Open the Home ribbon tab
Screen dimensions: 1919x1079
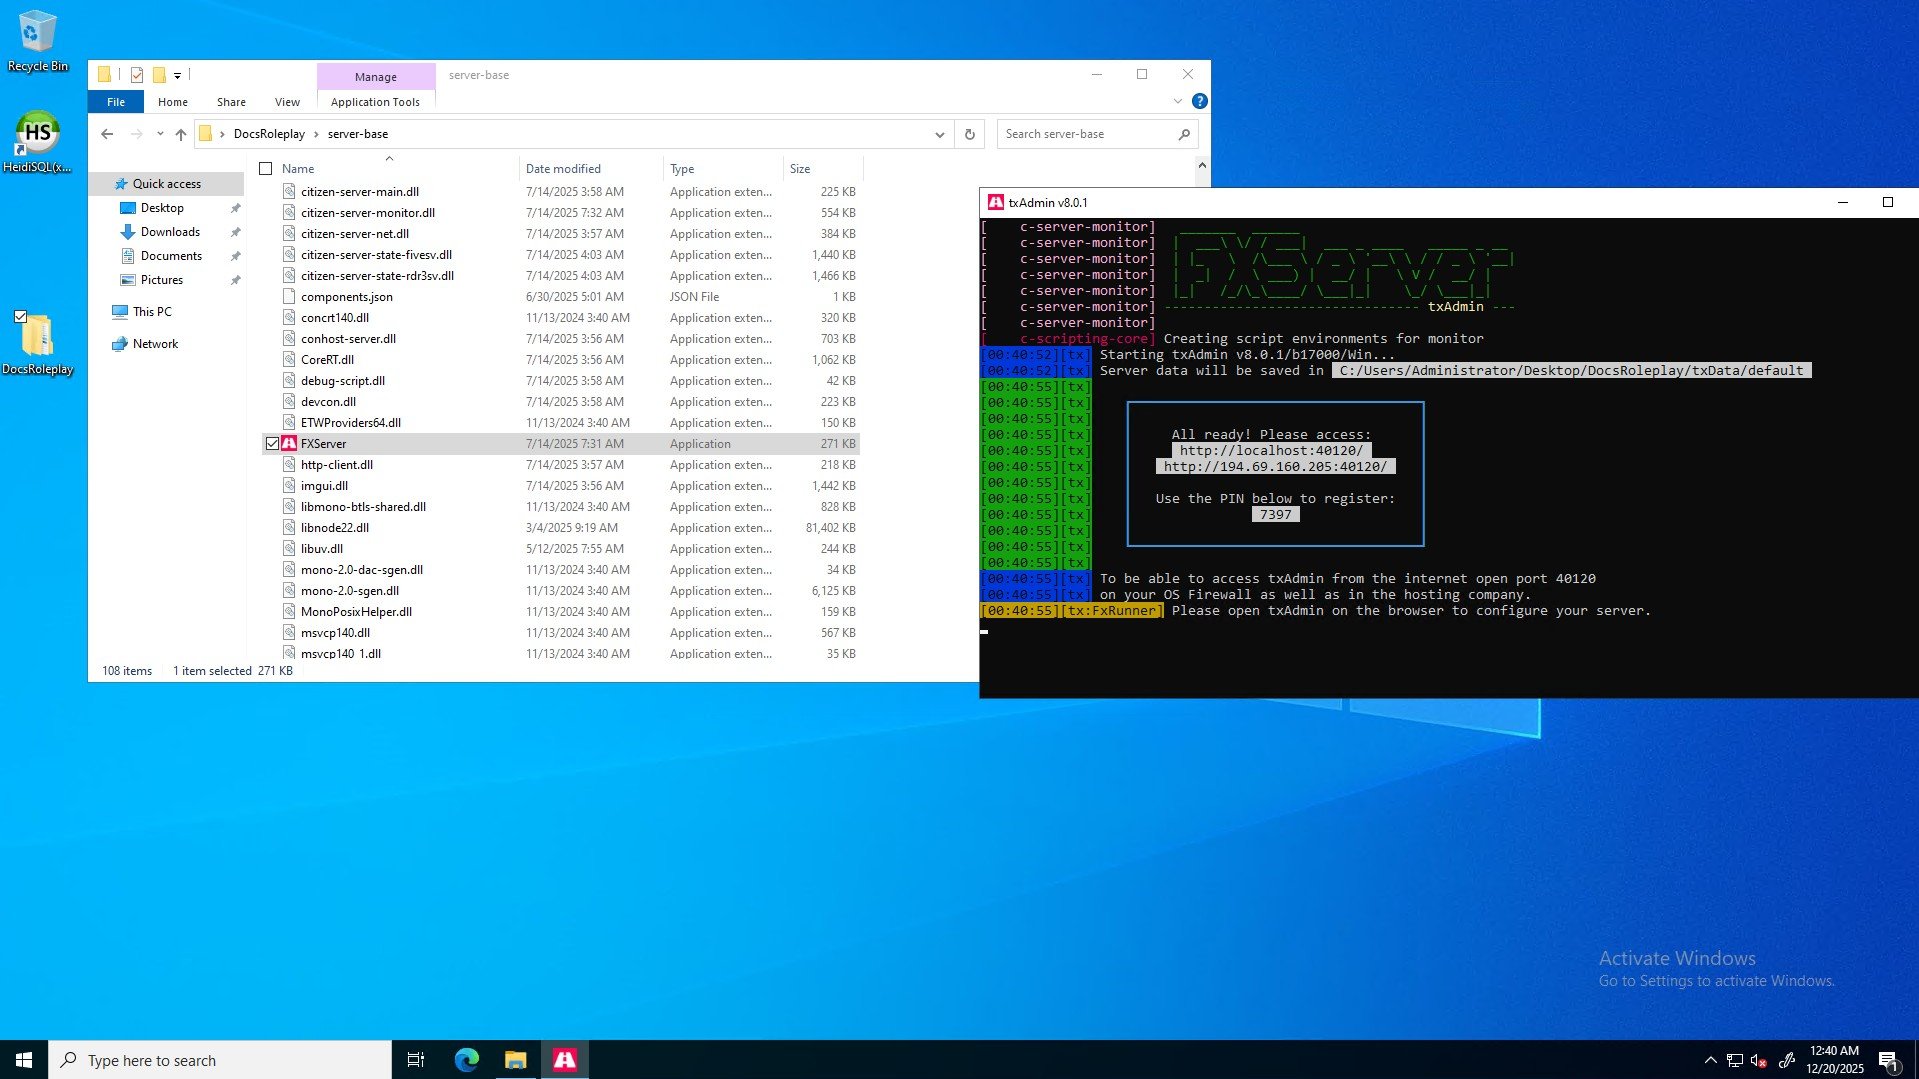point(173,102)
